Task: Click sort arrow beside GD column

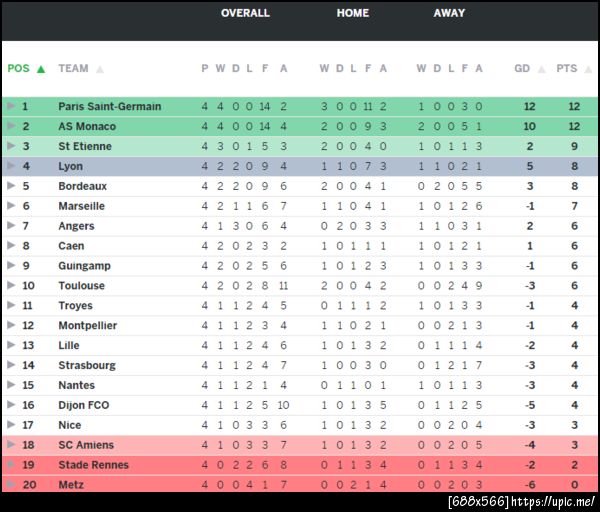Action: (542, 70)
